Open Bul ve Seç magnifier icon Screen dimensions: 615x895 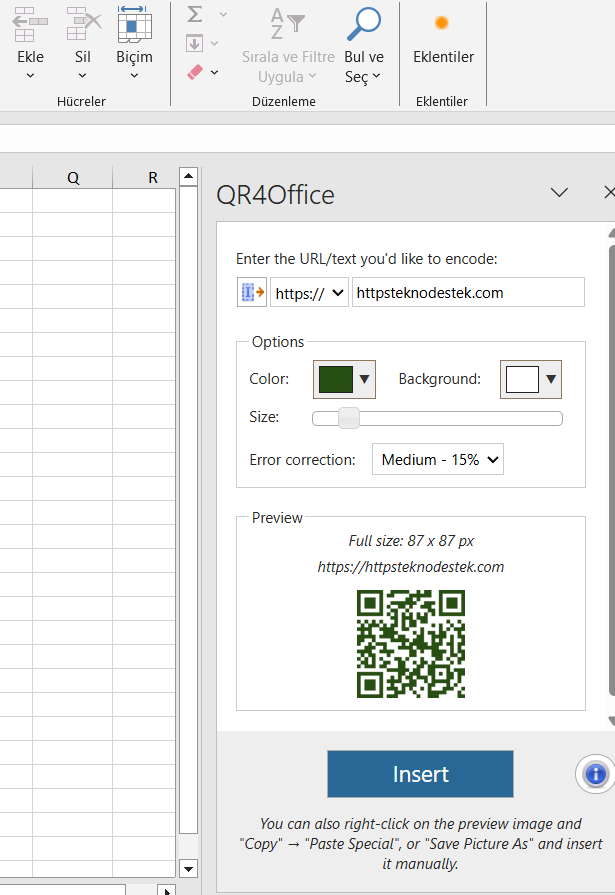(x=364, y=24)
